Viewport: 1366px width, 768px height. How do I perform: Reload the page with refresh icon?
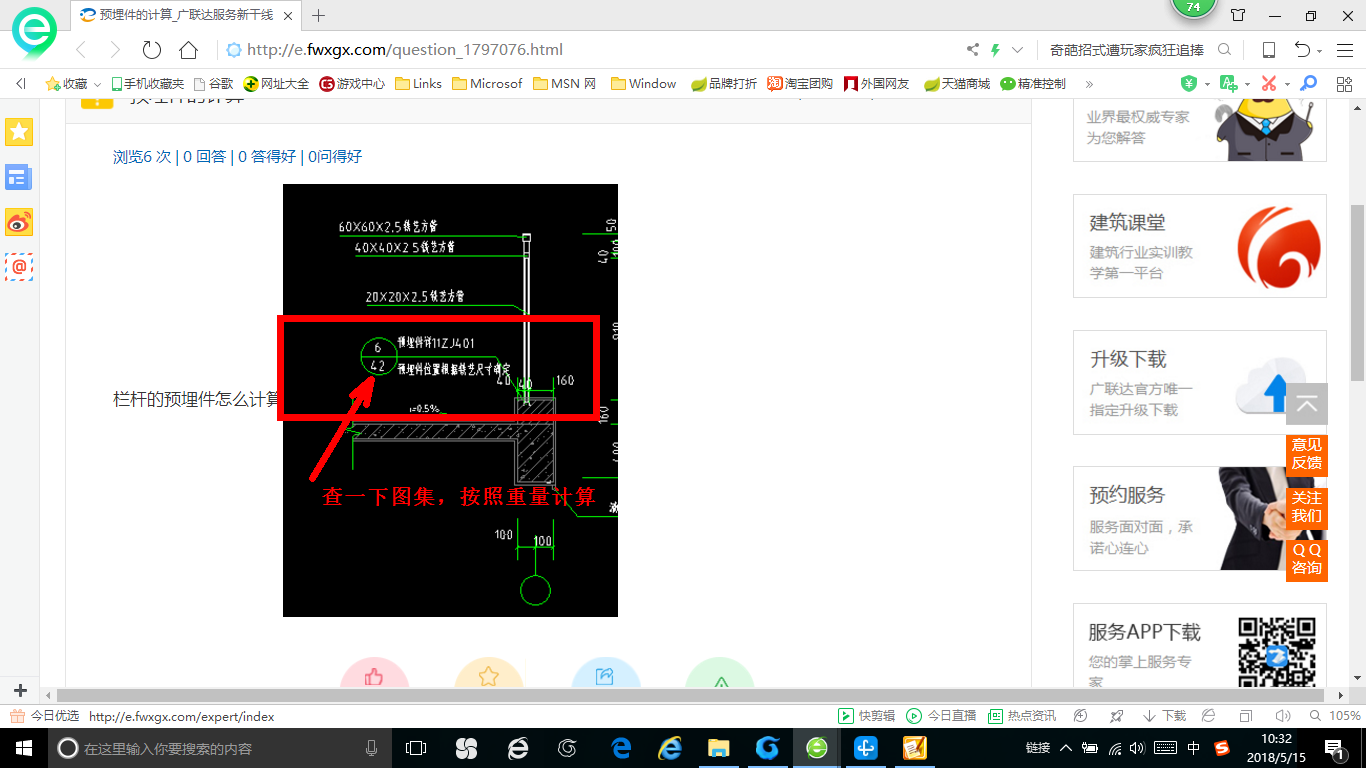click(152, 50)
